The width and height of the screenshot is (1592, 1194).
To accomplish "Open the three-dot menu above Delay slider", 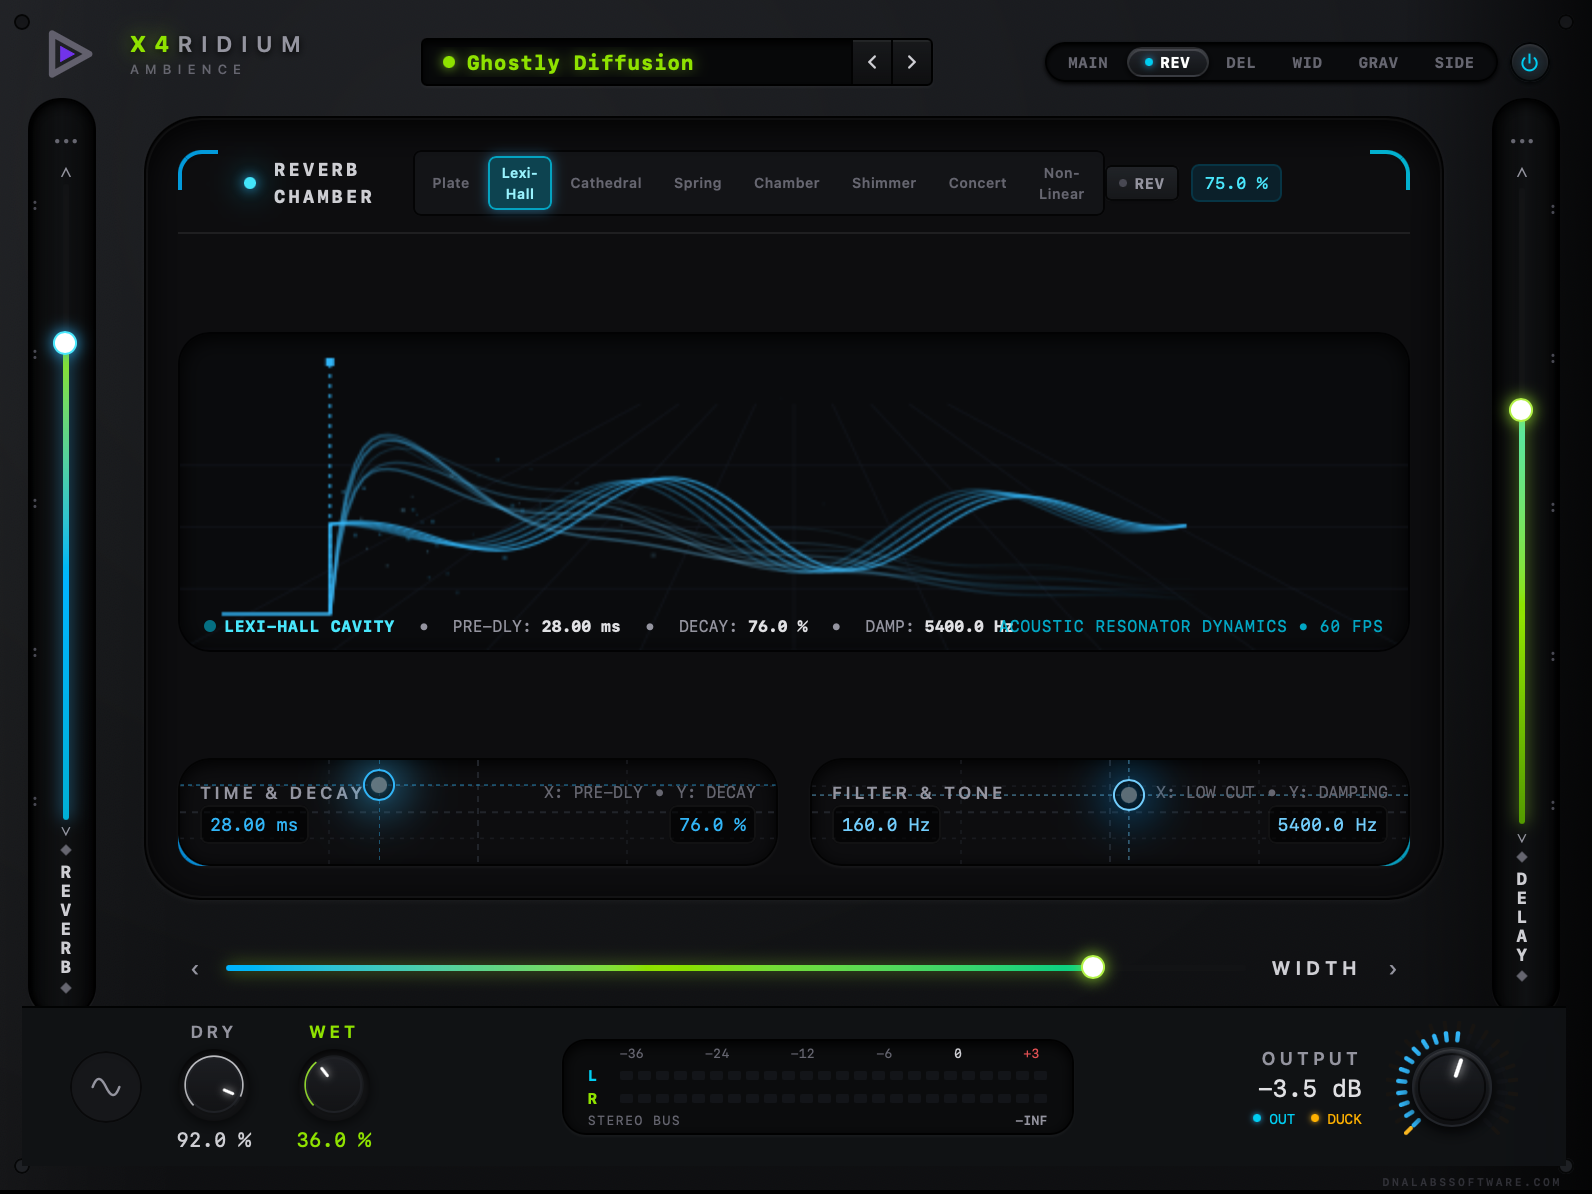I will coord(1522,141).
